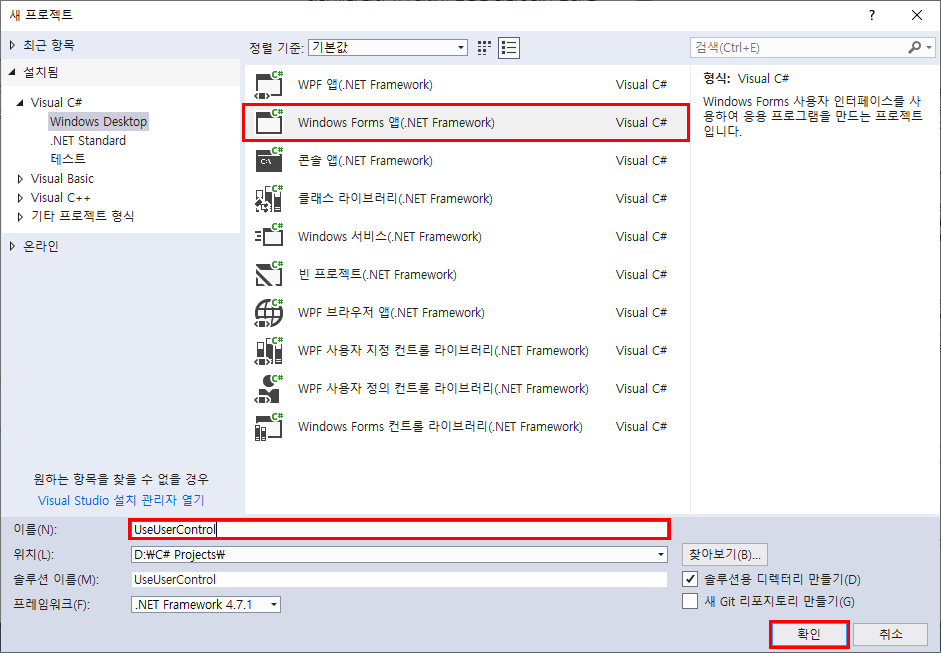Screen dimensions: 941x653
Task: Close the 새 프로젝트 dialog
Action: pos(917,16)
